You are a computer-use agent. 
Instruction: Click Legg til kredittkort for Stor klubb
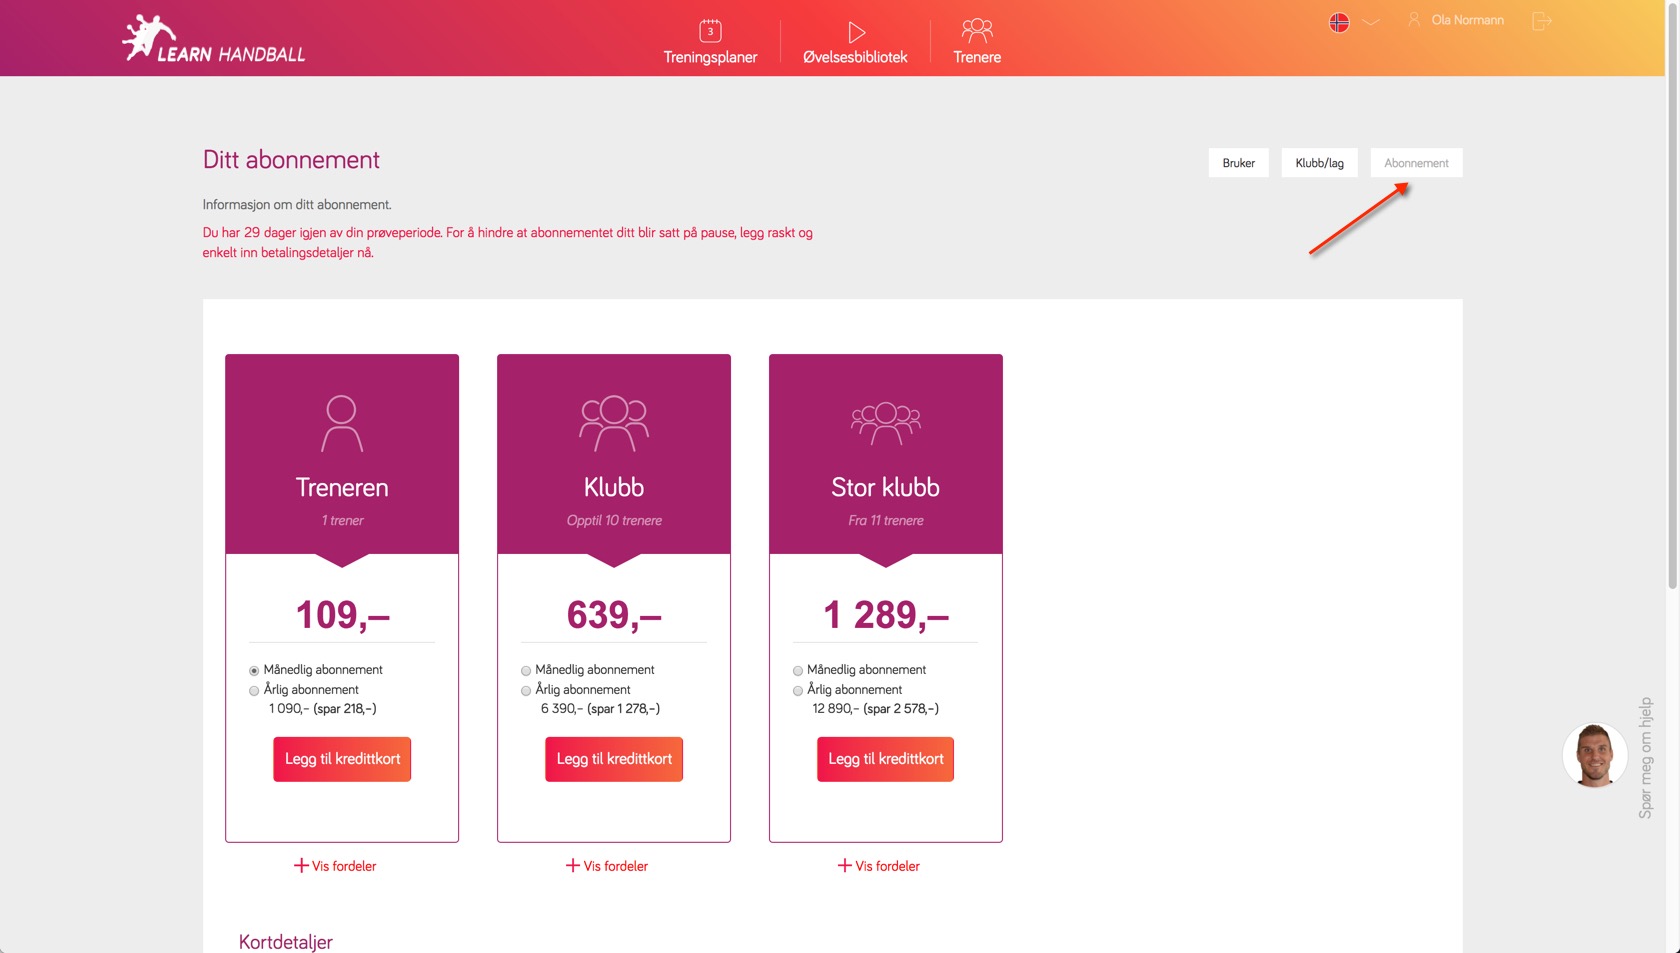[x=885, y=759]
